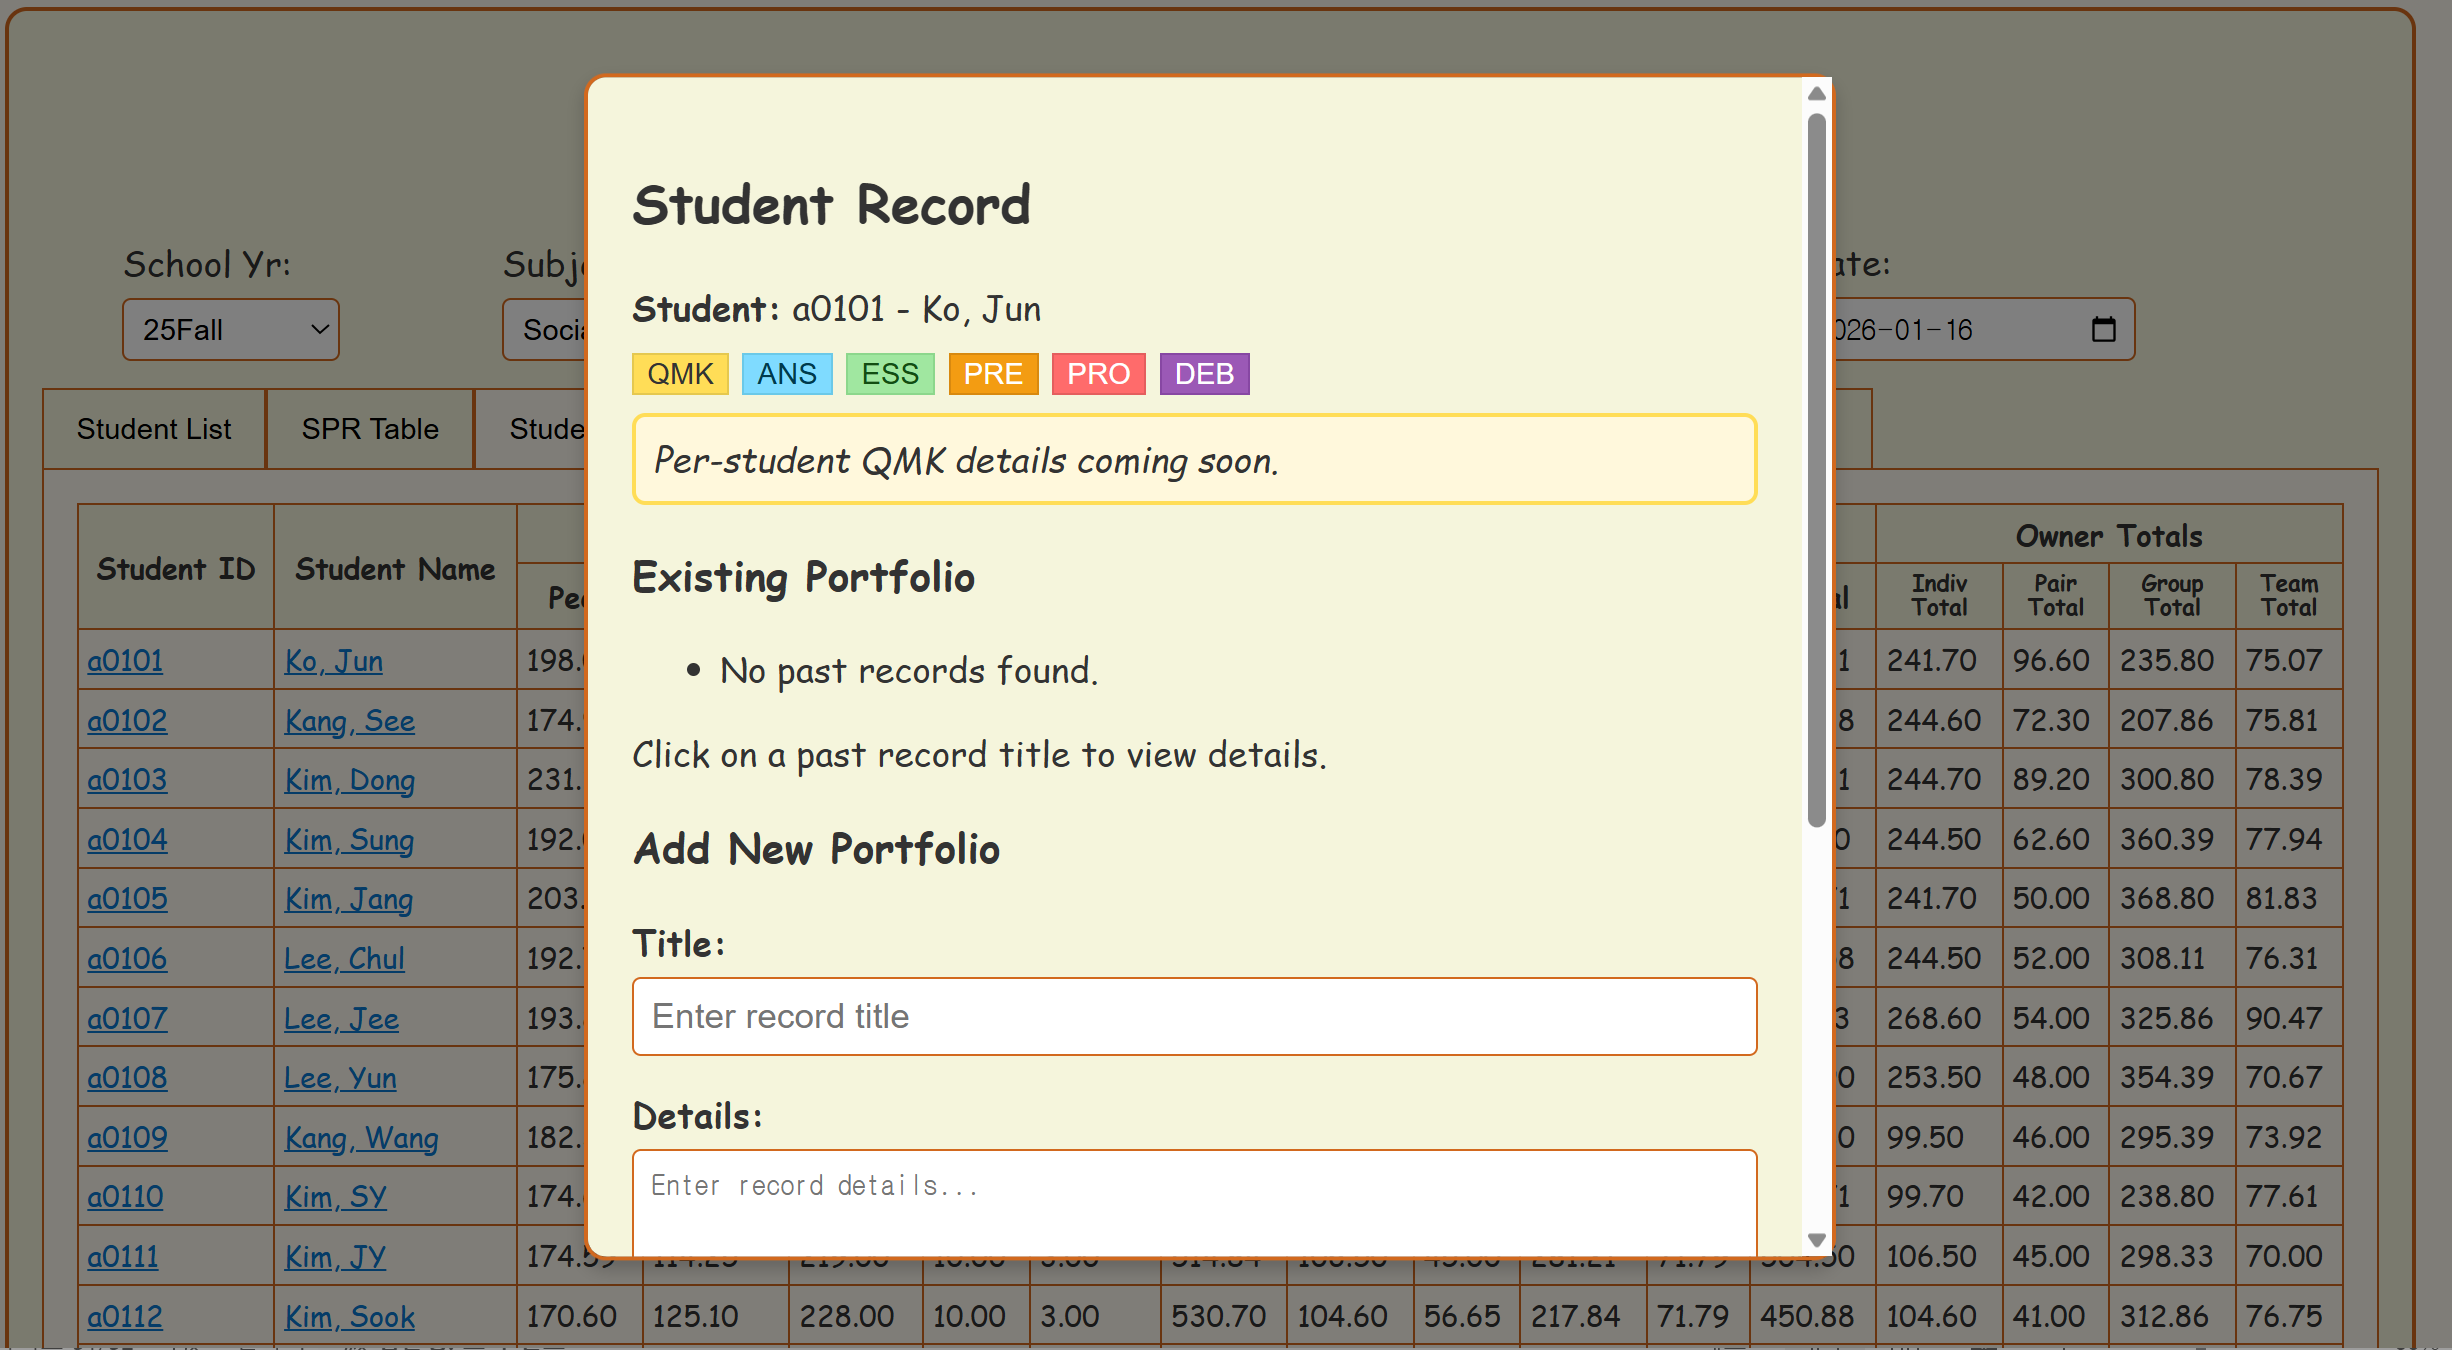
Task: Switch to the Student List tab
Action: [154, 429]
